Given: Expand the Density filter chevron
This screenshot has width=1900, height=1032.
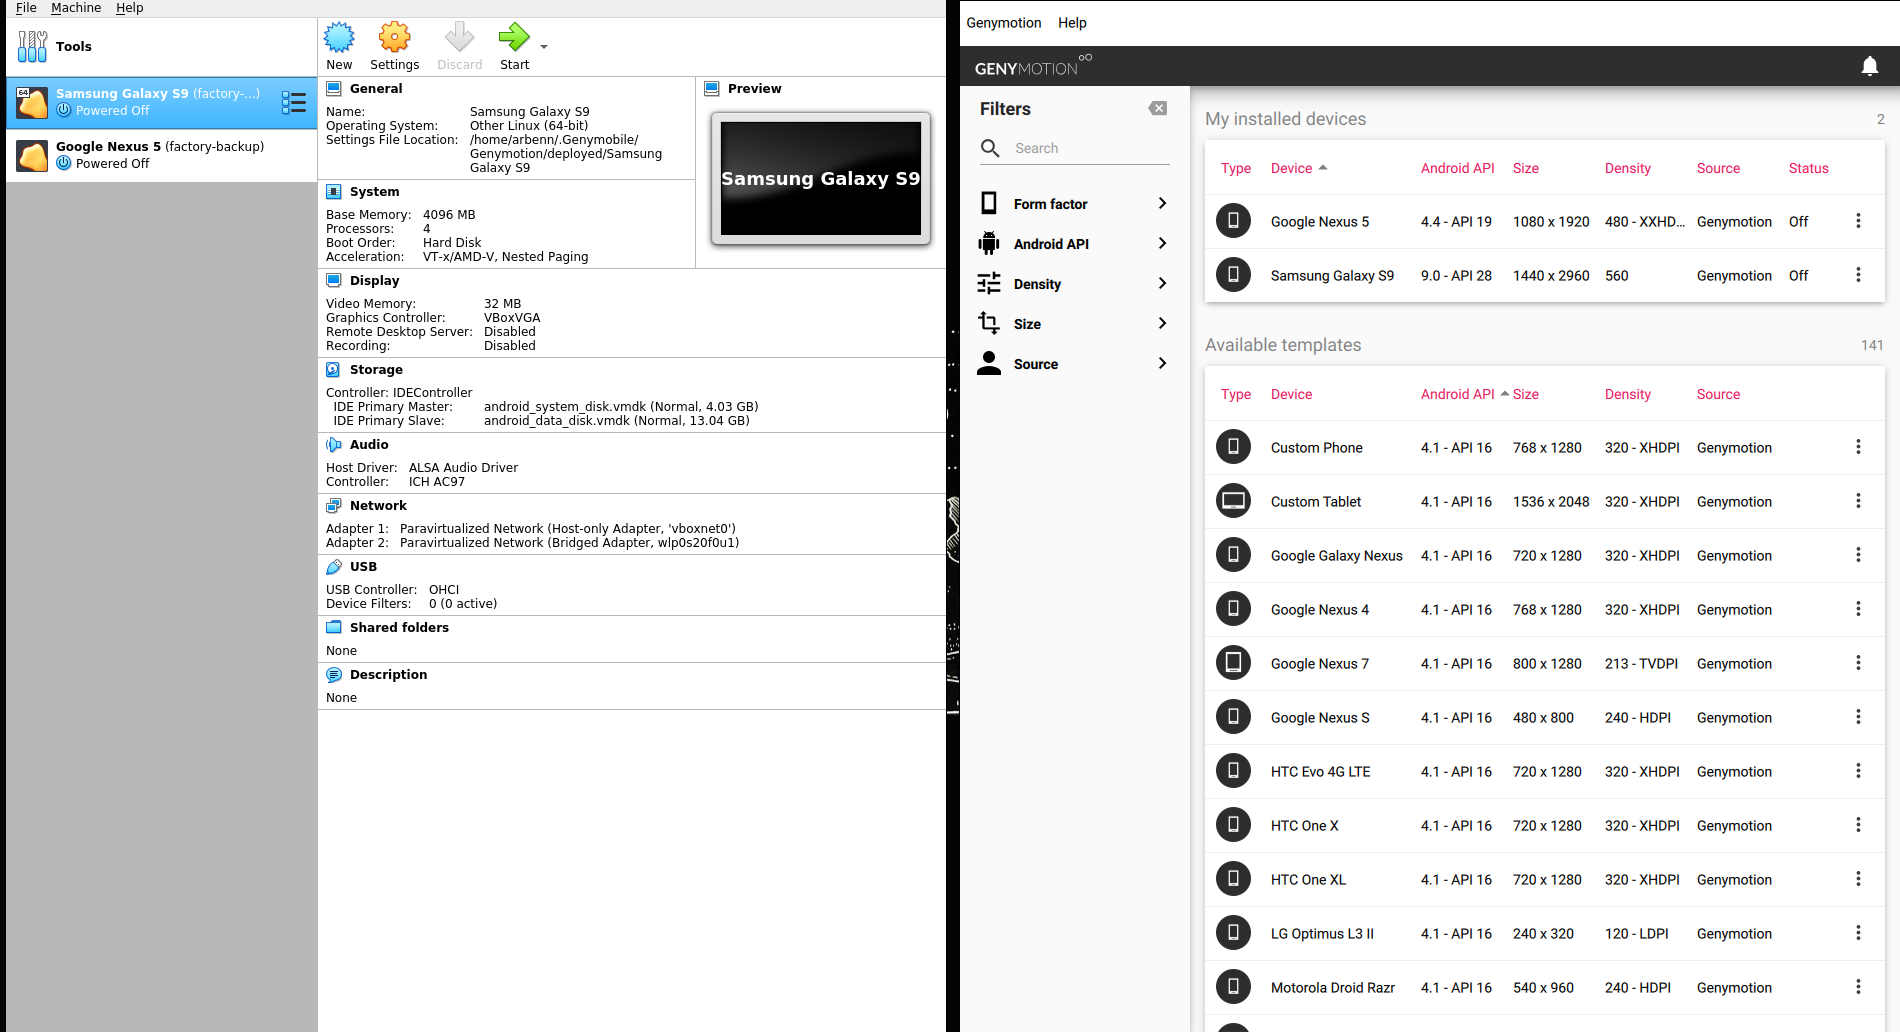Looking at the screenshot, I should point(1162,283).
